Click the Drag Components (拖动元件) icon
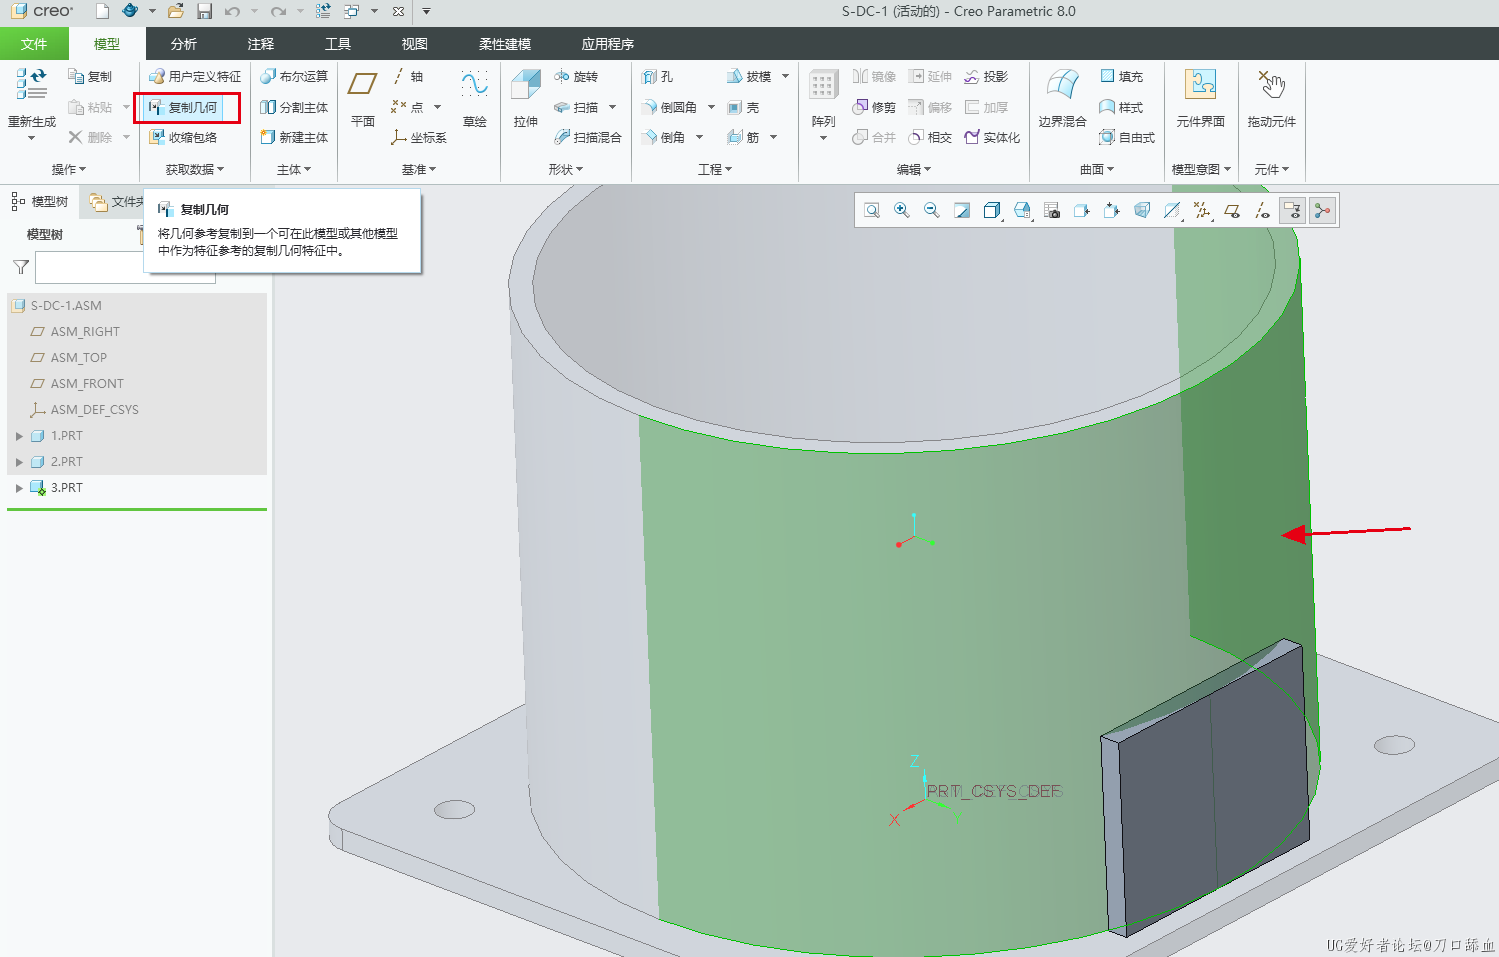This screenshot has height=957, width=1499. pyautogui.click(x=1271, y=97)
